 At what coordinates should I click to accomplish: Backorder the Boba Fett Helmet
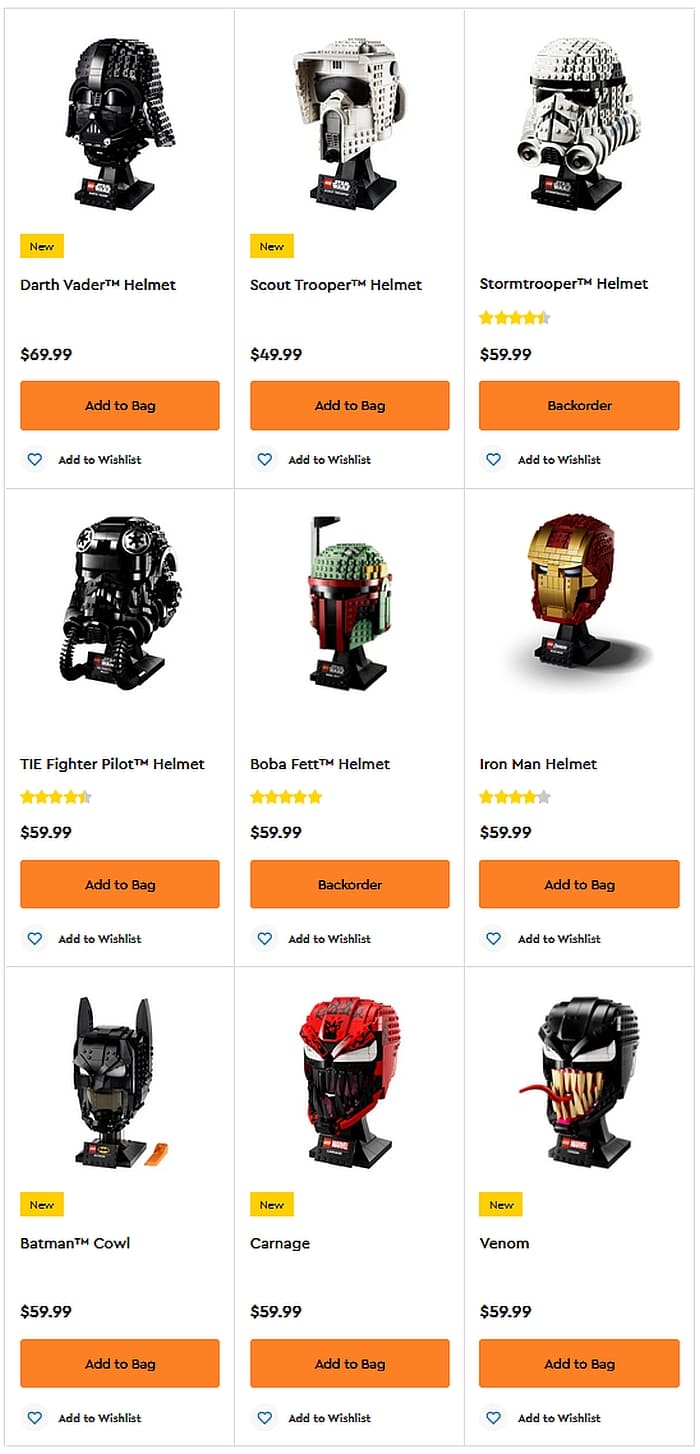(x=350, y=885)
